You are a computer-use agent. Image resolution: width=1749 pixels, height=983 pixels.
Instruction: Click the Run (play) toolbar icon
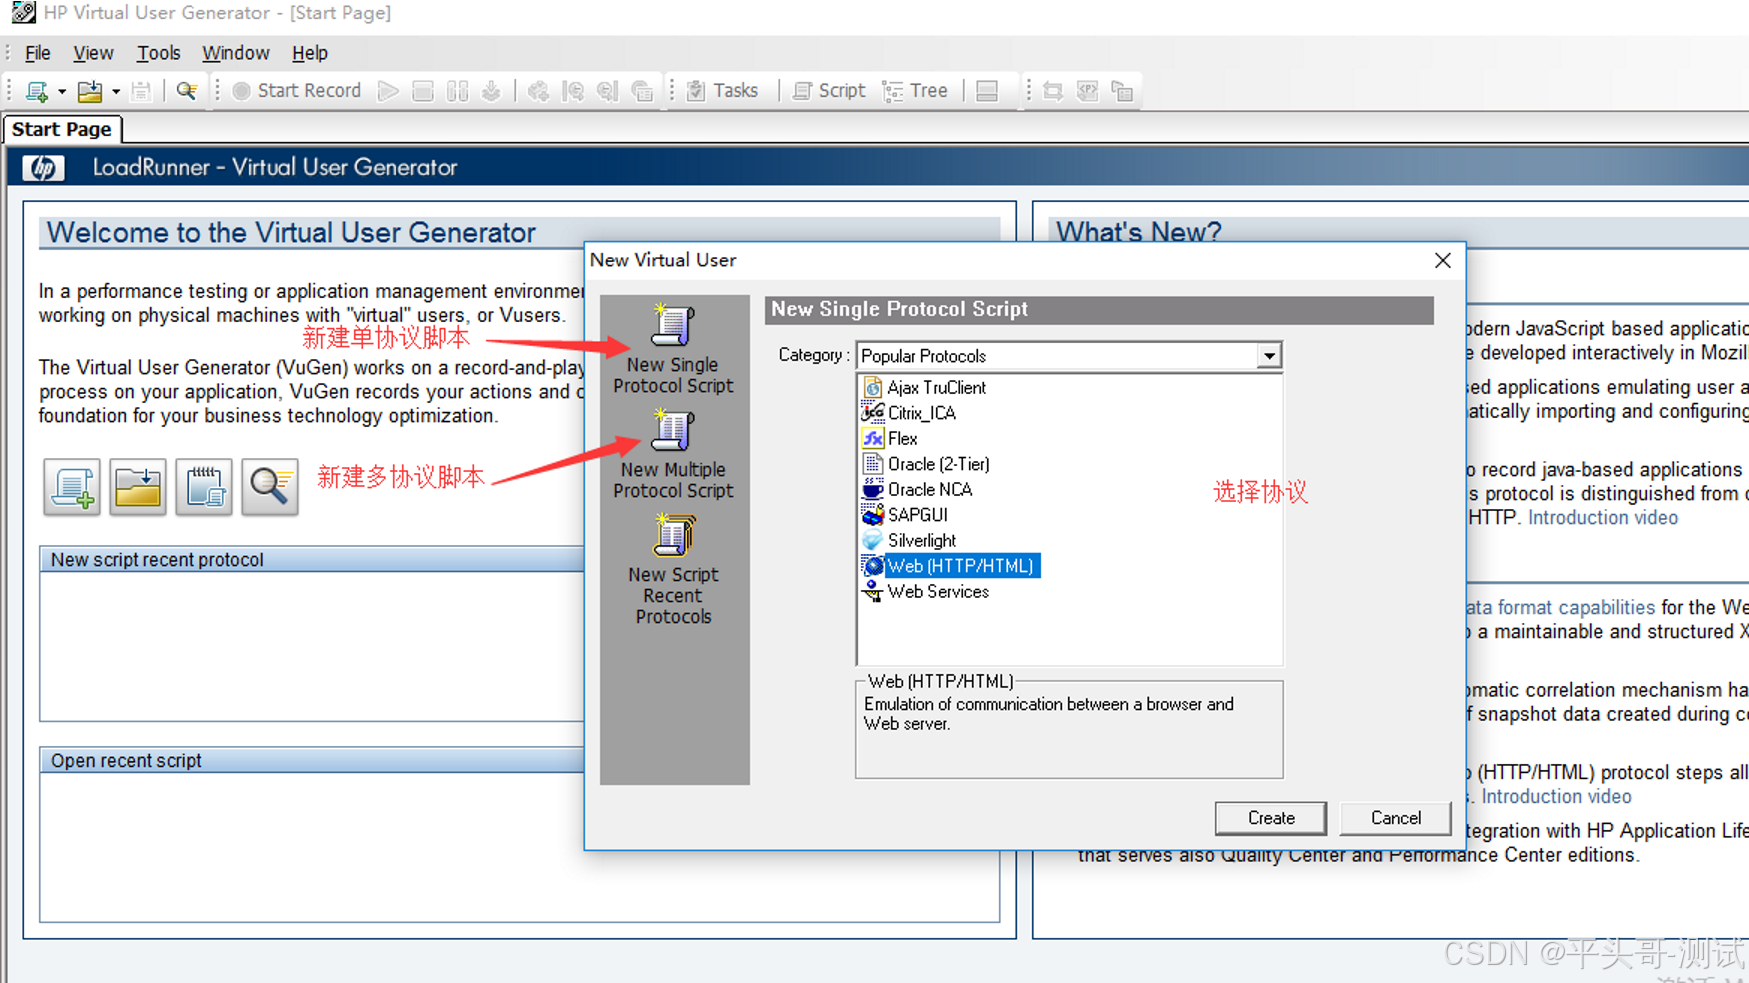tap(388, 91)
